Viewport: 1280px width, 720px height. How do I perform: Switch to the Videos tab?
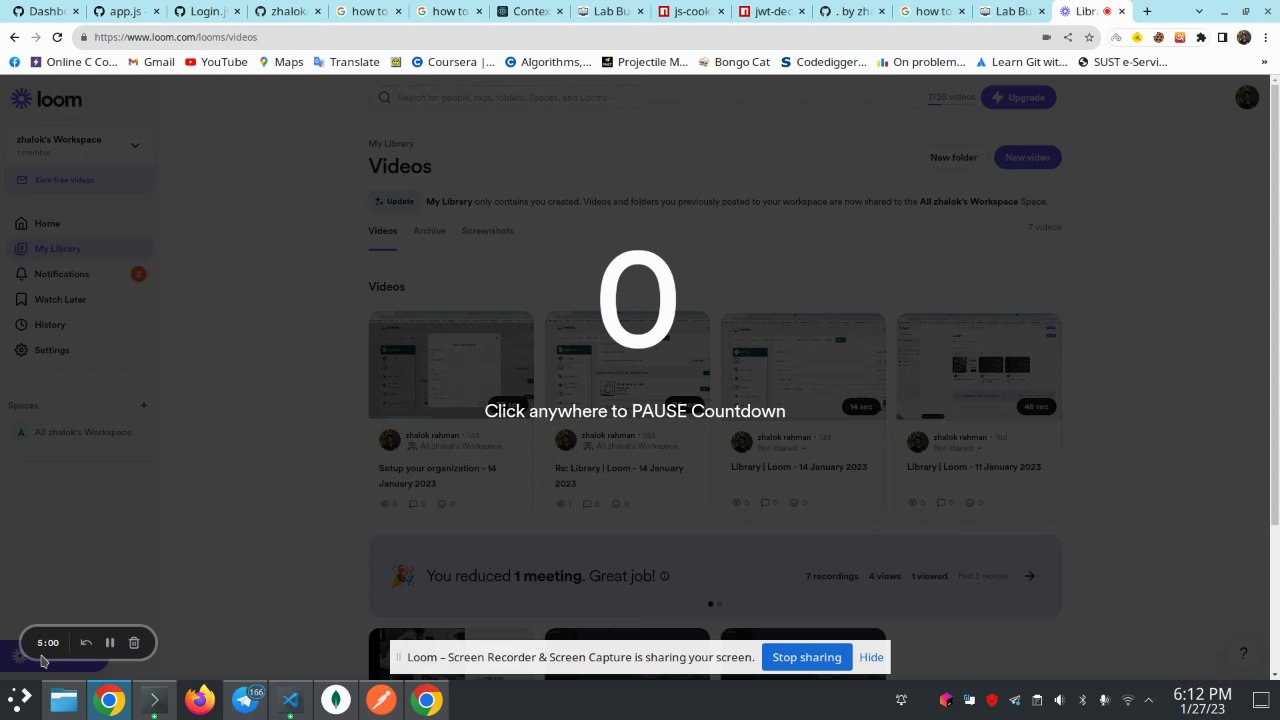tap(382, 231)
